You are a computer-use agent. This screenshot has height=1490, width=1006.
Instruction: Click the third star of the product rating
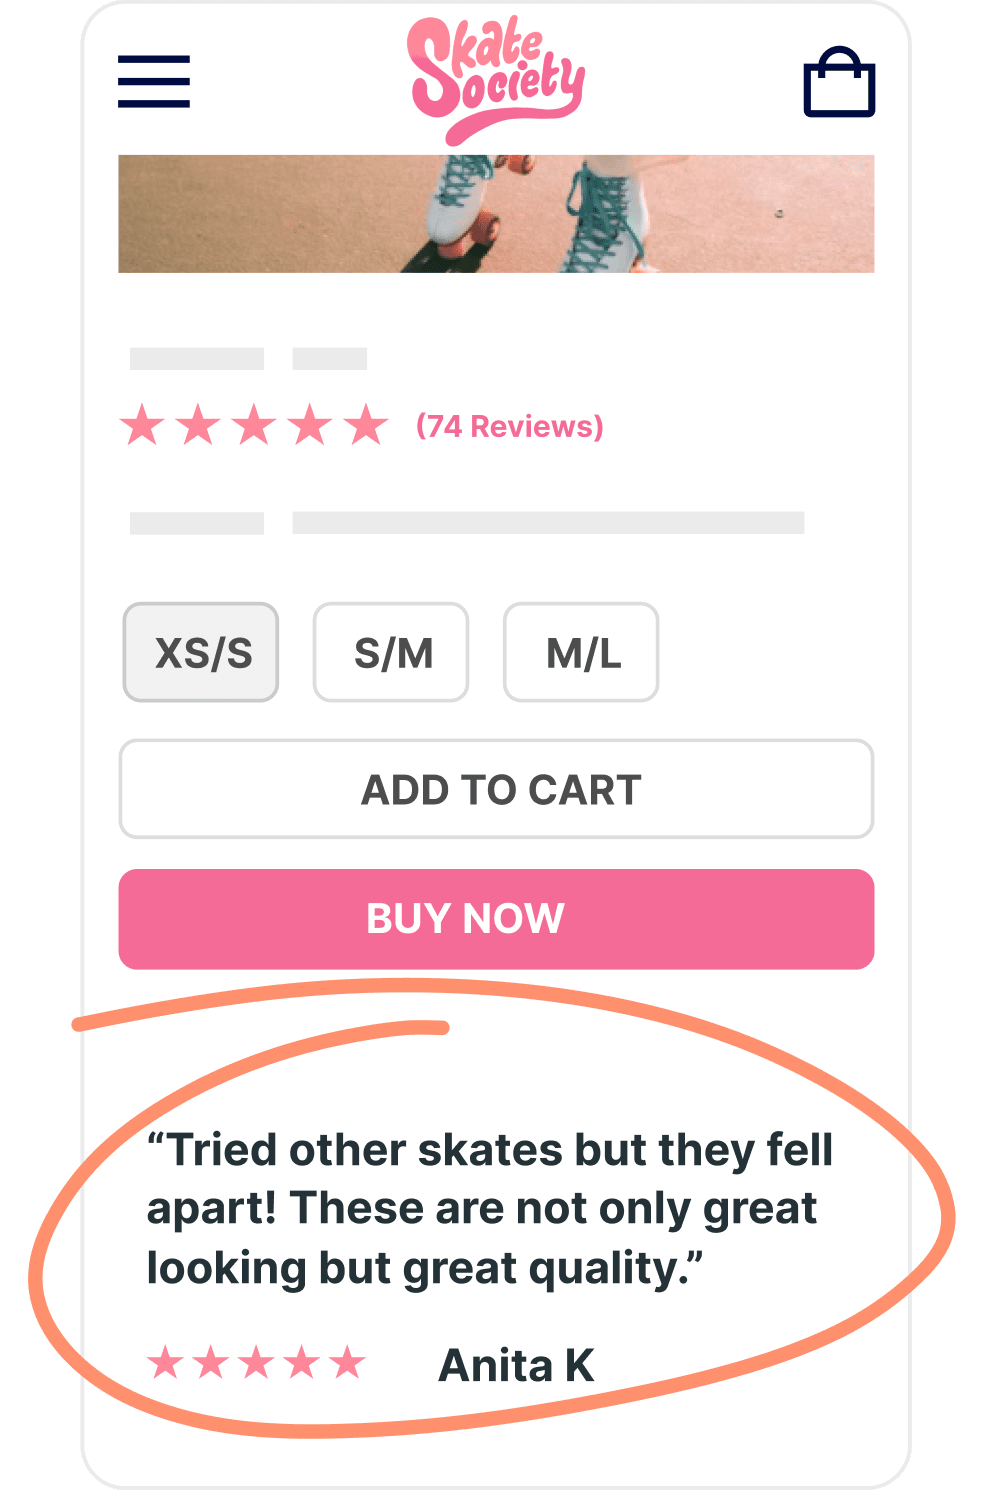(x=255, y=425)
